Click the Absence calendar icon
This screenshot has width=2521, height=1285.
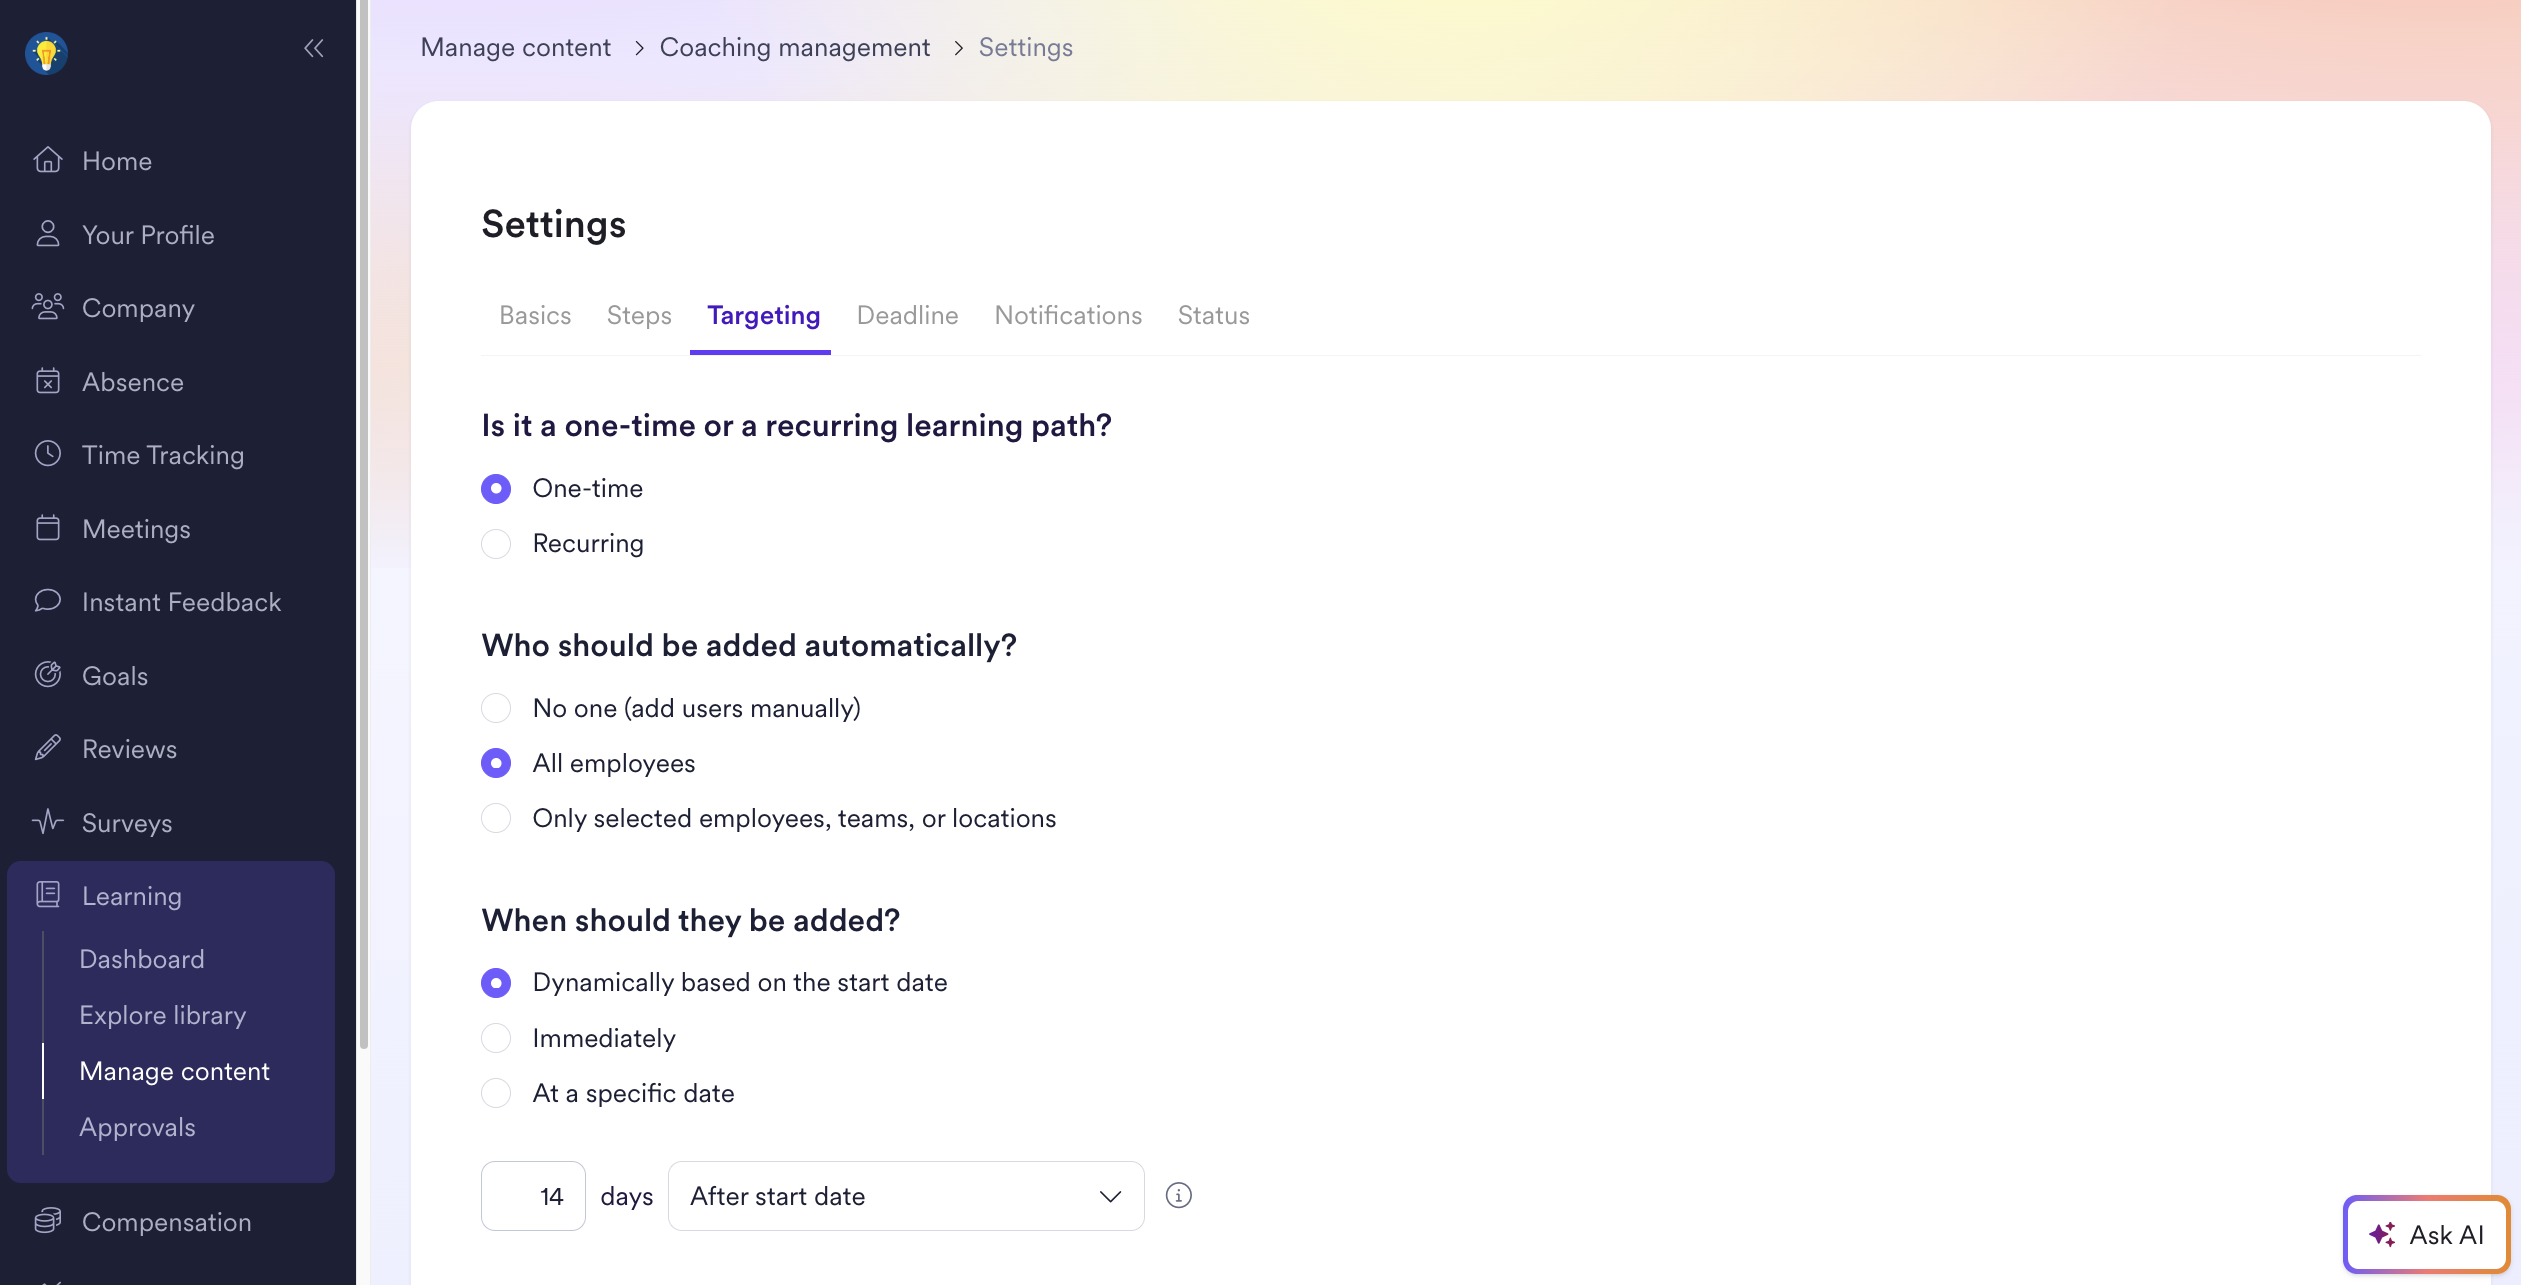click(x=48, y=381)
